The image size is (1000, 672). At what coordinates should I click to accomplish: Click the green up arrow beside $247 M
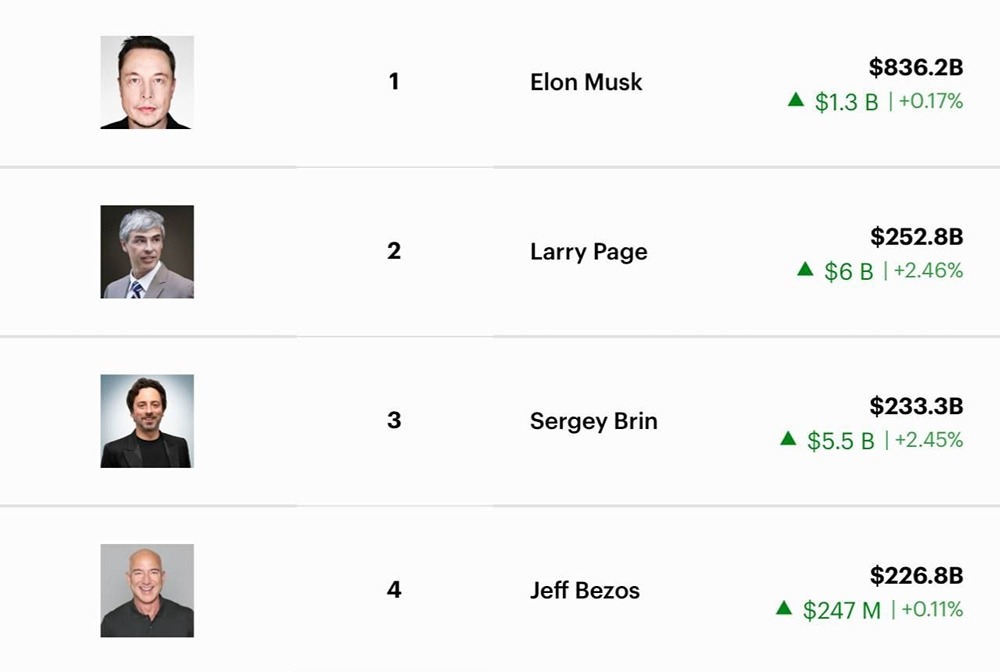[x=784, y=607]
